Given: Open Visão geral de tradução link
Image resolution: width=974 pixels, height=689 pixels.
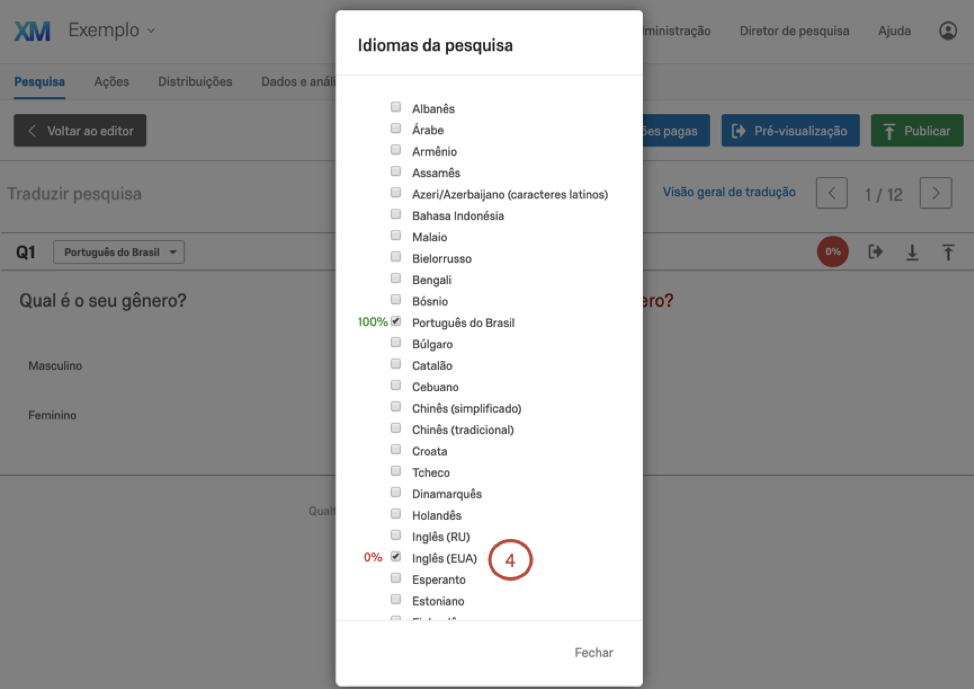Looking at the screenshot, I should point(729,192).
